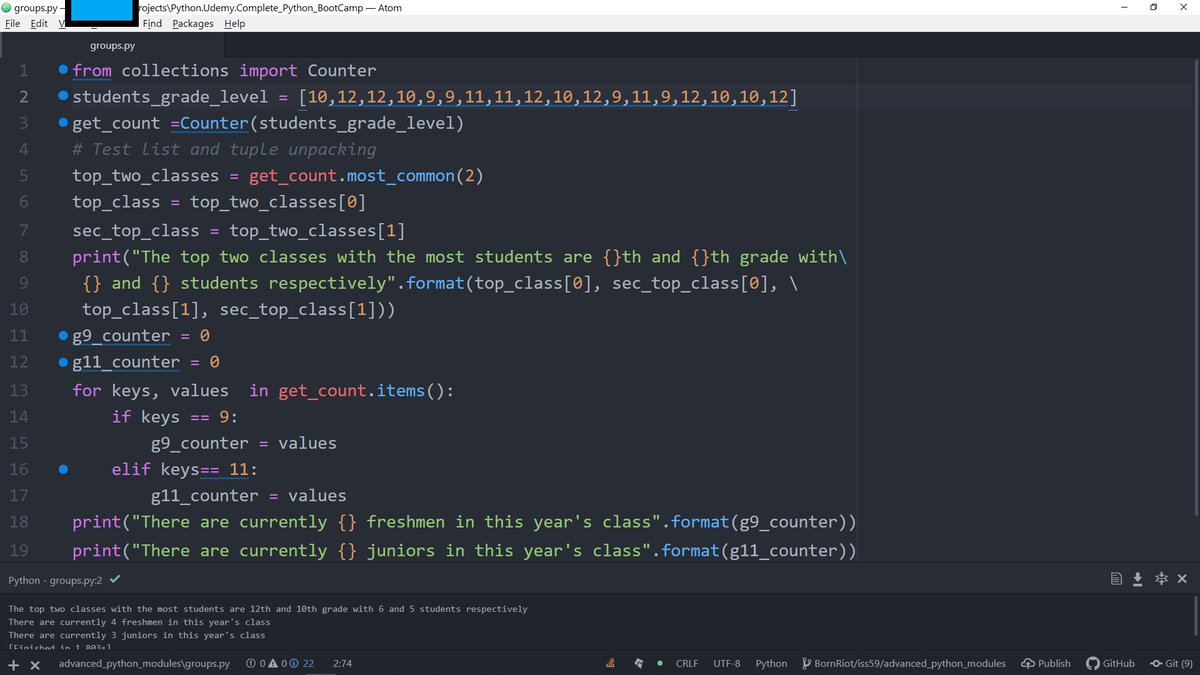Click the lint dot beside line 16
The height and width of the screenshot is (675, 1200).
[63, 467]
